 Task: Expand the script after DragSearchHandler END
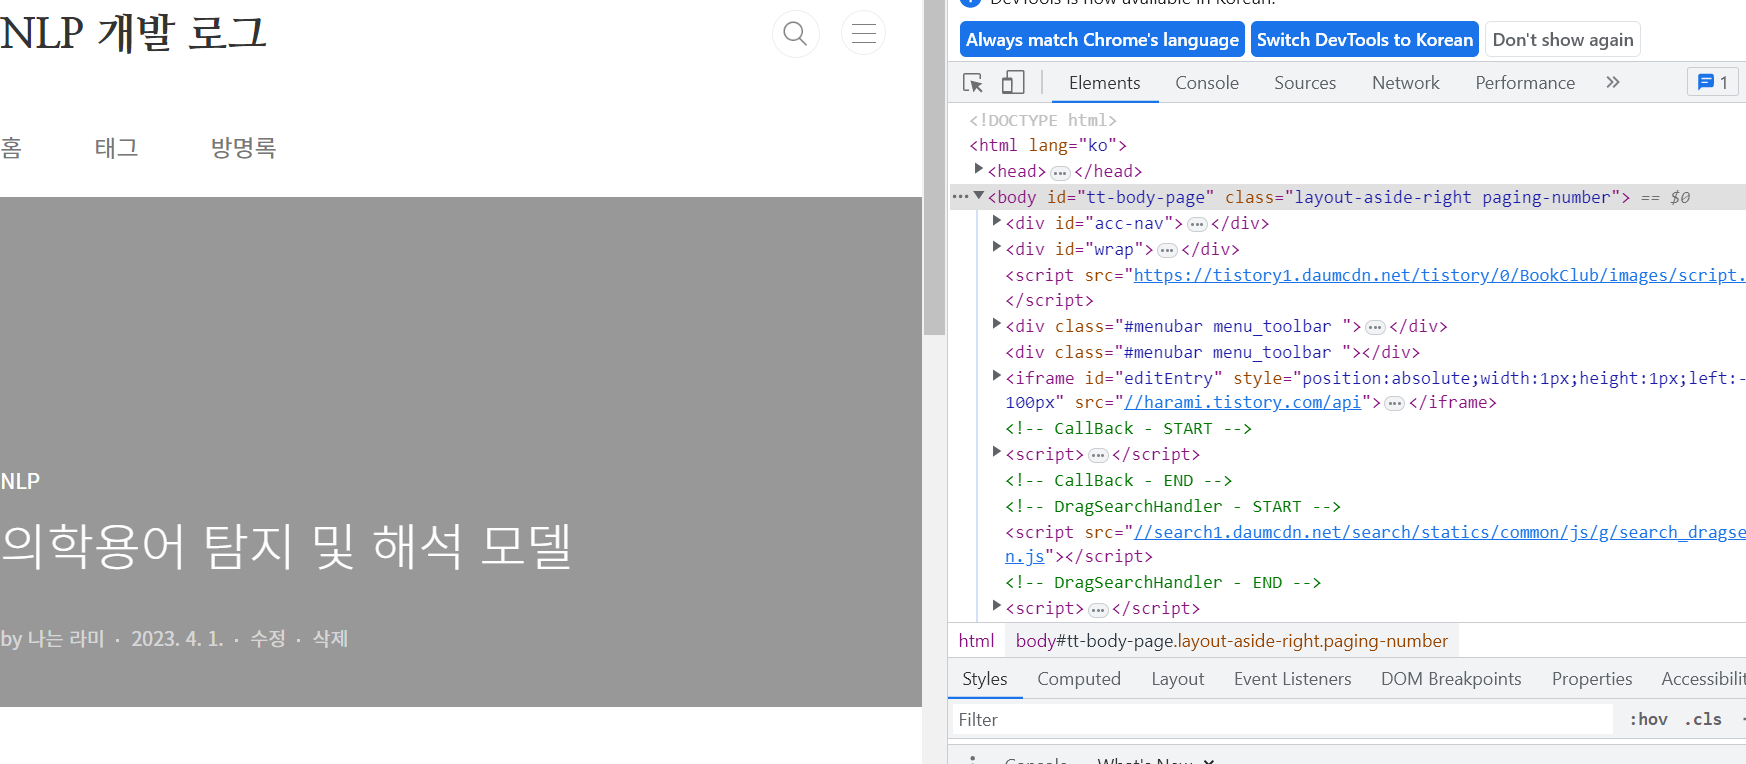(x=997, y=607)
